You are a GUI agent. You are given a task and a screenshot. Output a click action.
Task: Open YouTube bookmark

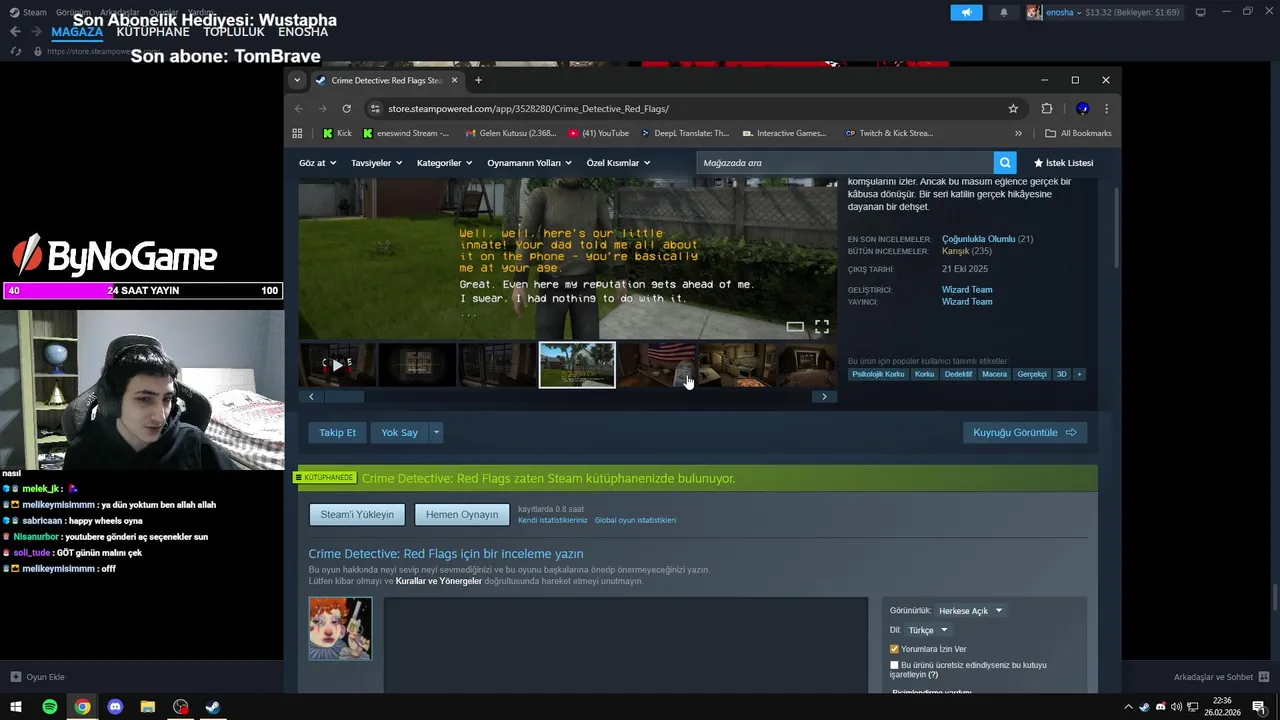point(598,133)
